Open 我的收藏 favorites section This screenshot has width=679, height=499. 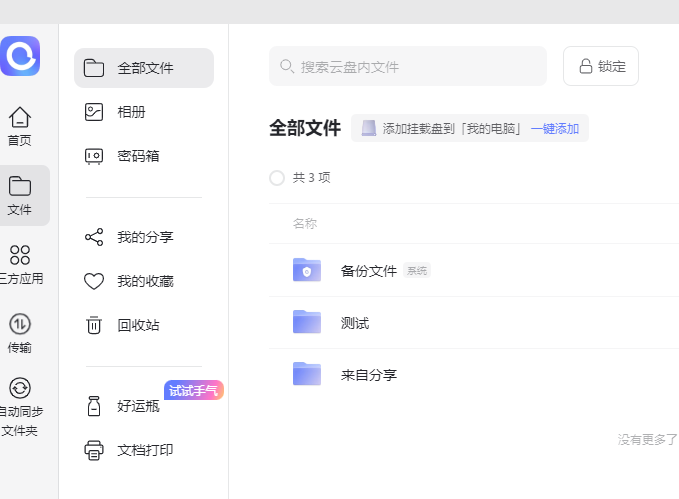click(144, 281)
